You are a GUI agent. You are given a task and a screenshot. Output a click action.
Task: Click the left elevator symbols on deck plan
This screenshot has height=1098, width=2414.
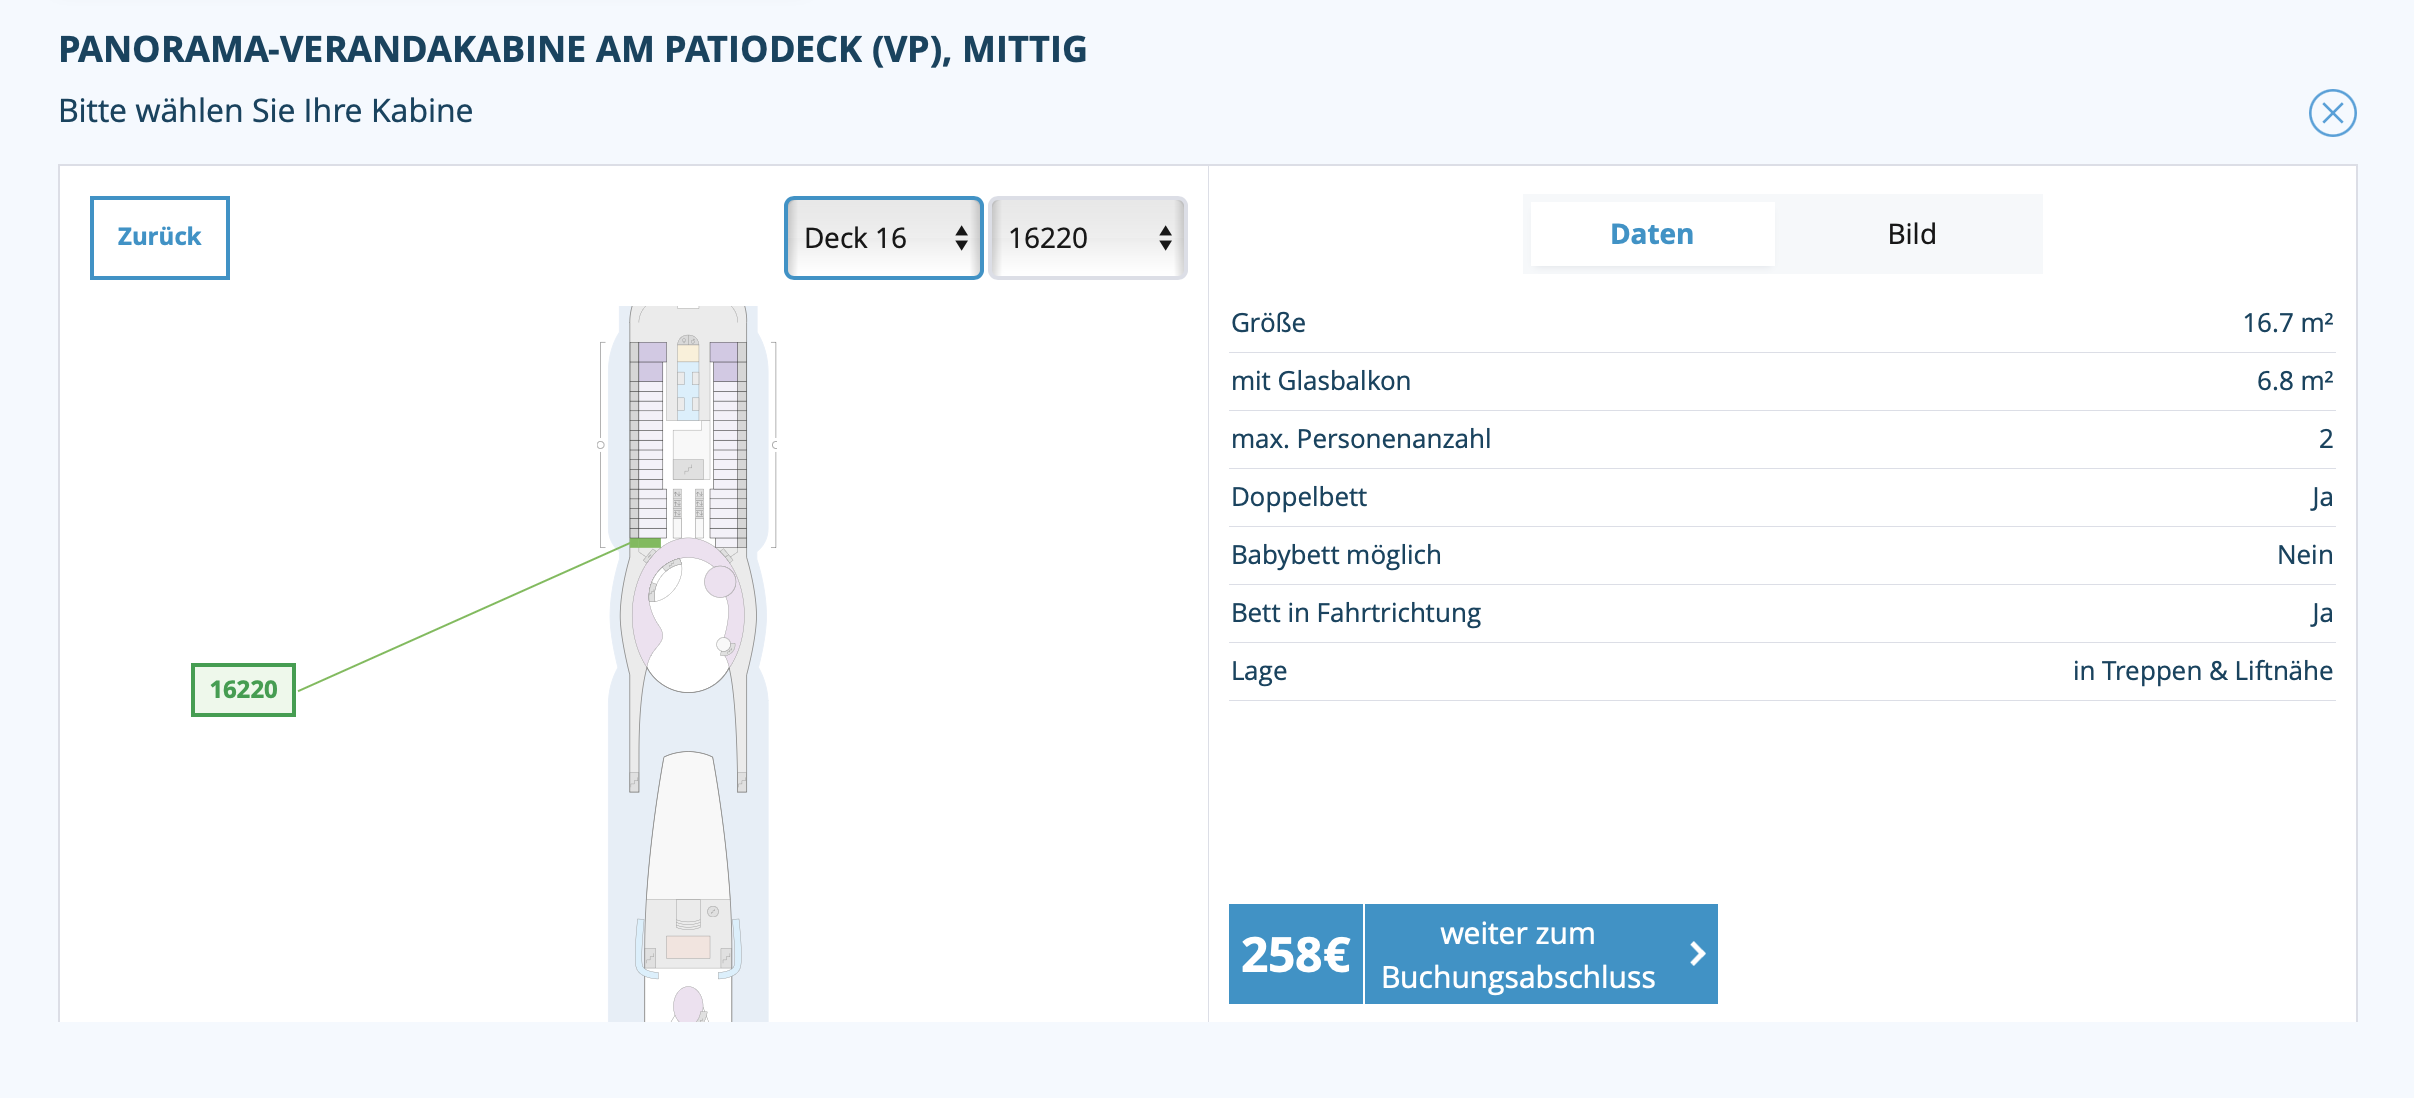click(677, 504)
